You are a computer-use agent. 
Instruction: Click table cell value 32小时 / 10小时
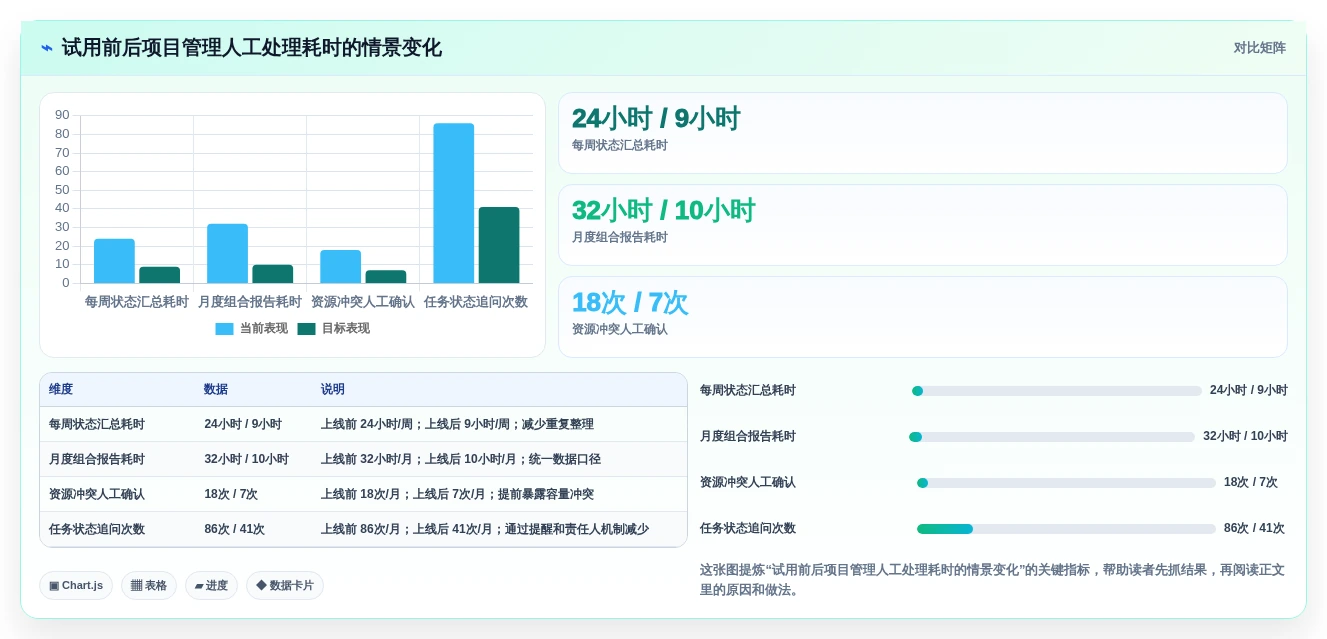coord(247,459)
